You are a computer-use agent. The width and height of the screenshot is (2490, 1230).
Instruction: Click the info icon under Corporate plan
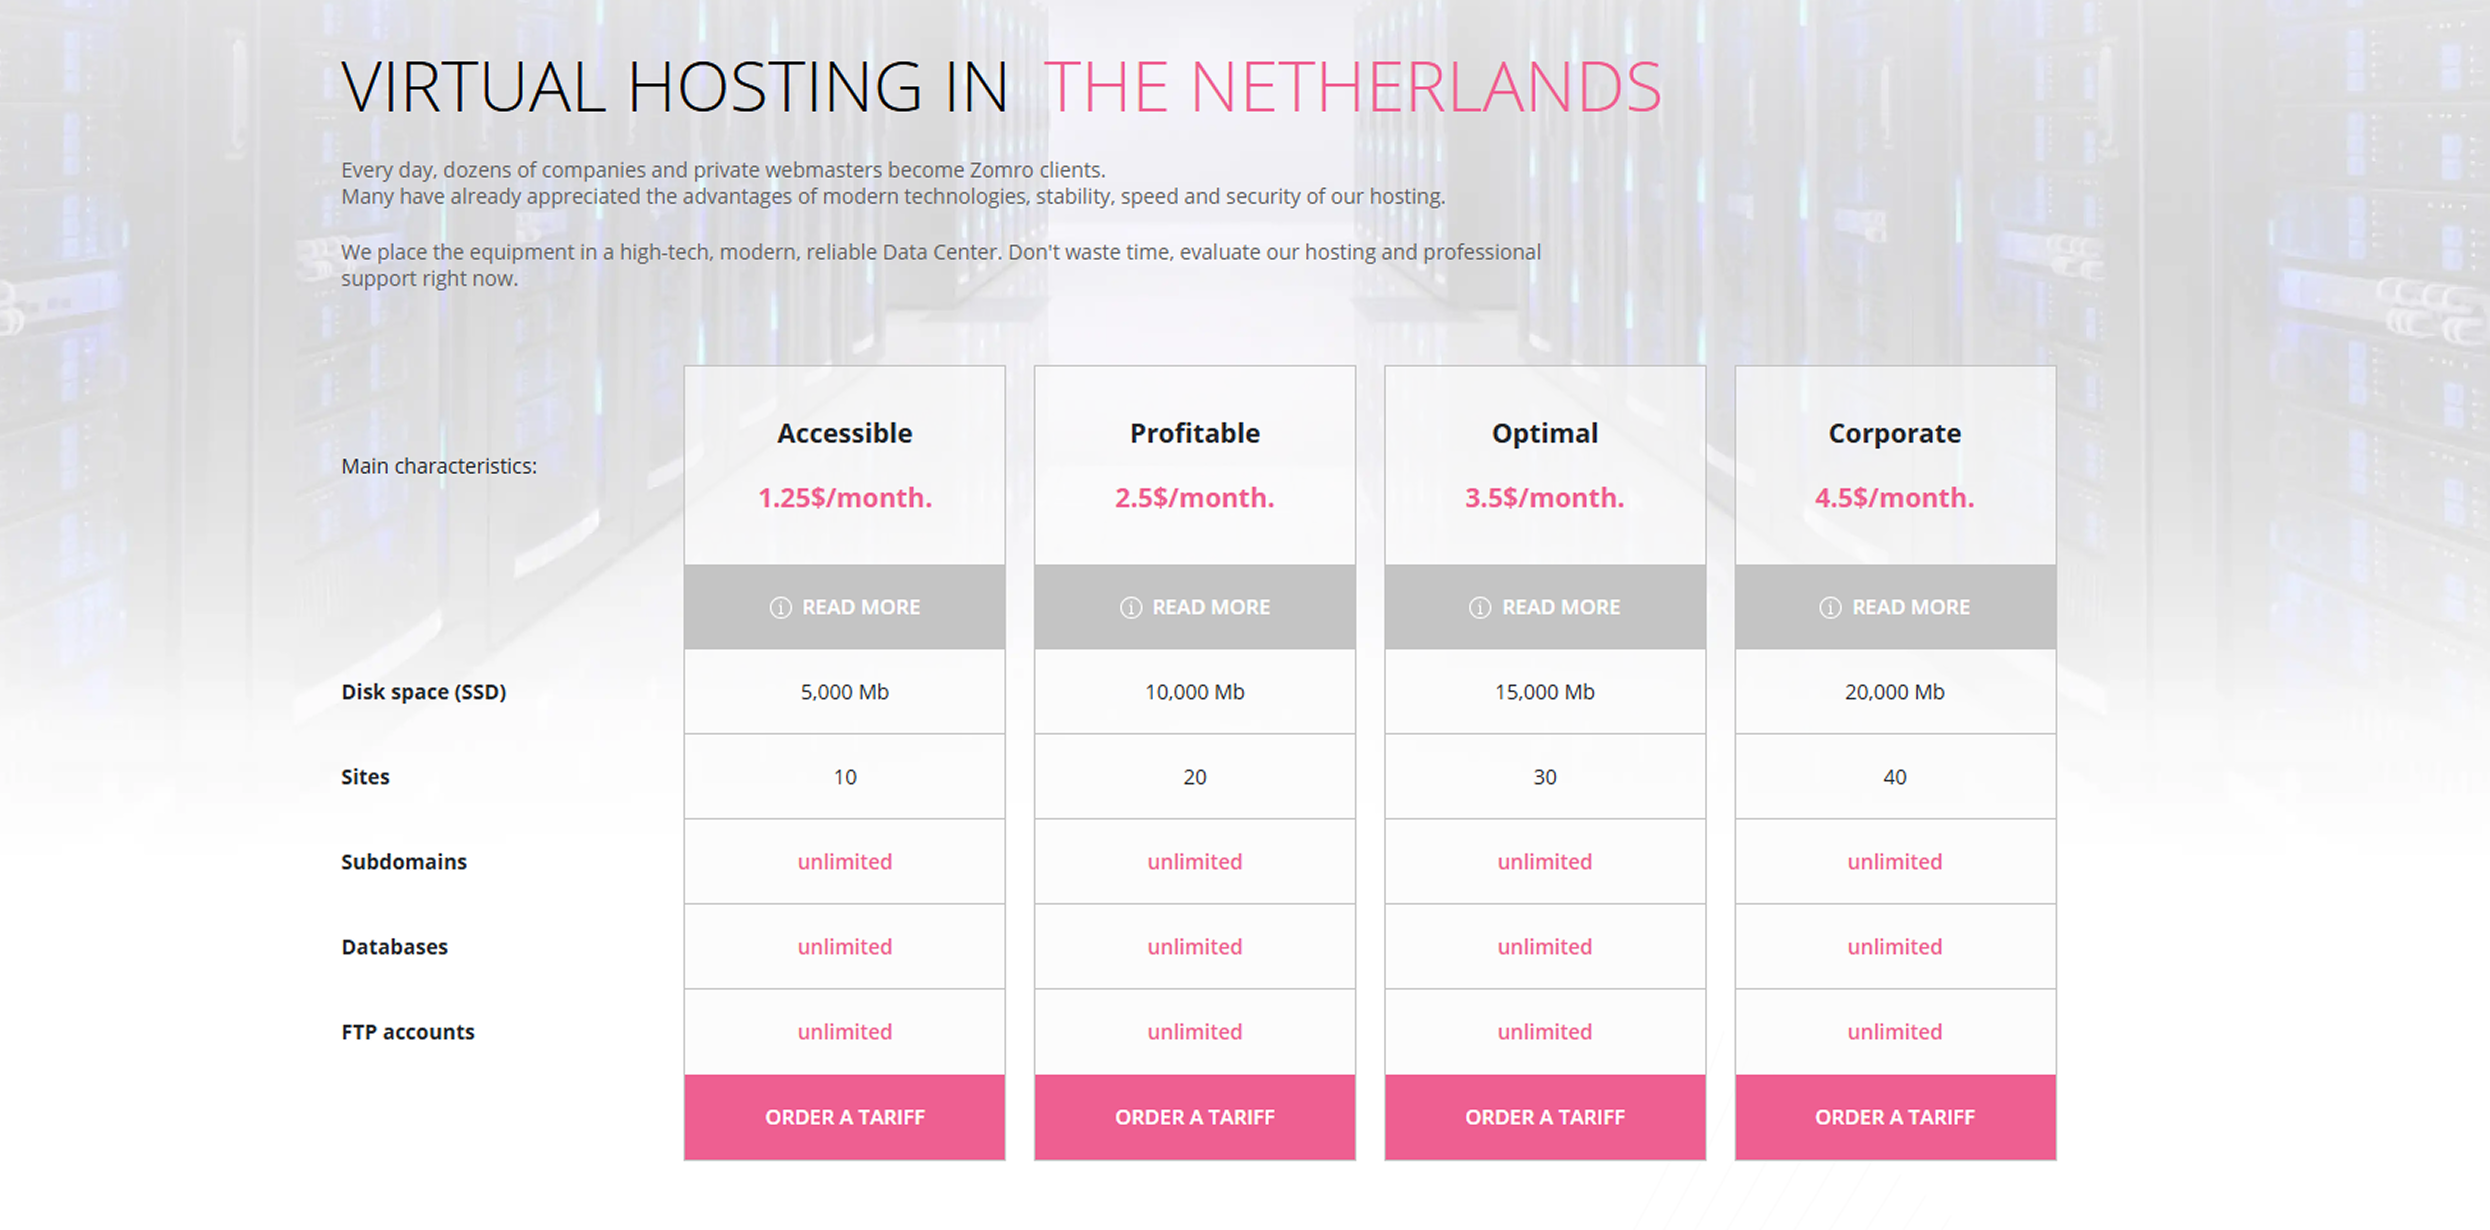[1830, 608]
